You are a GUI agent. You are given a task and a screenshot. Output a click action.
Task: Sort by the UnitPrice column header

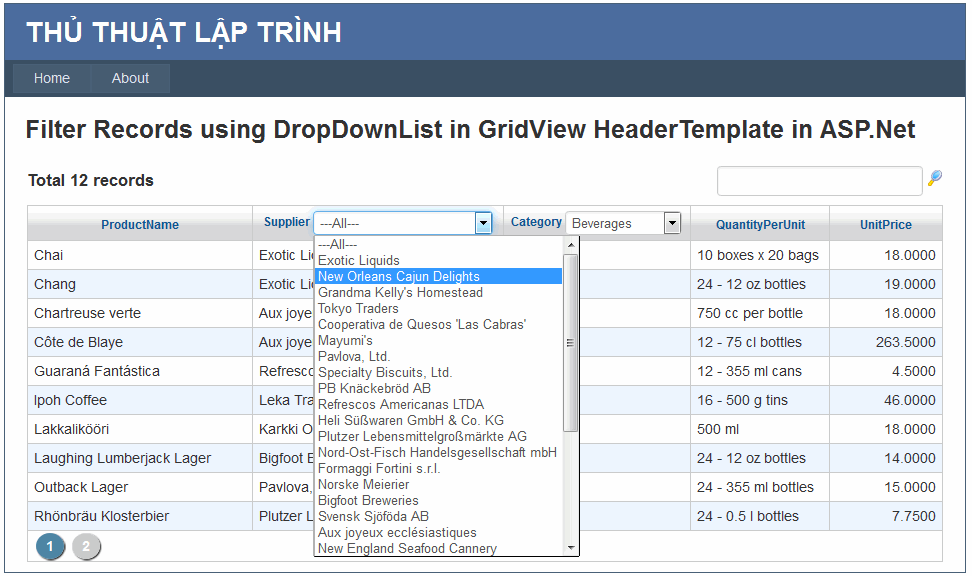(x=885, y=224)
